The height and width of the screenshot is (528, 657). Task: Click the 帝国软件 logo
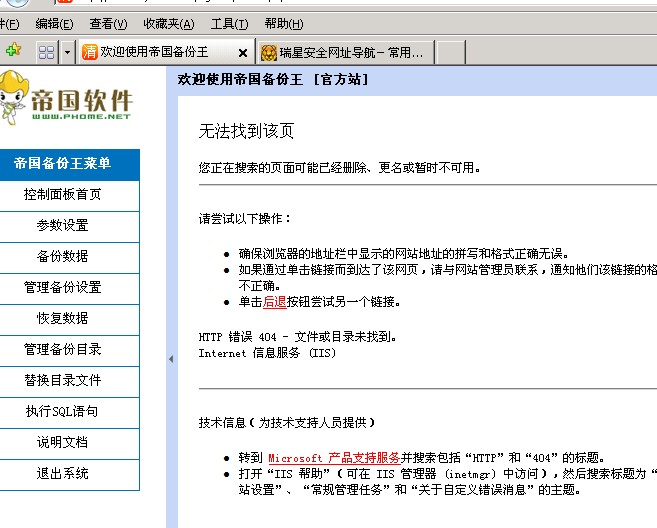[x=66, y=100]
